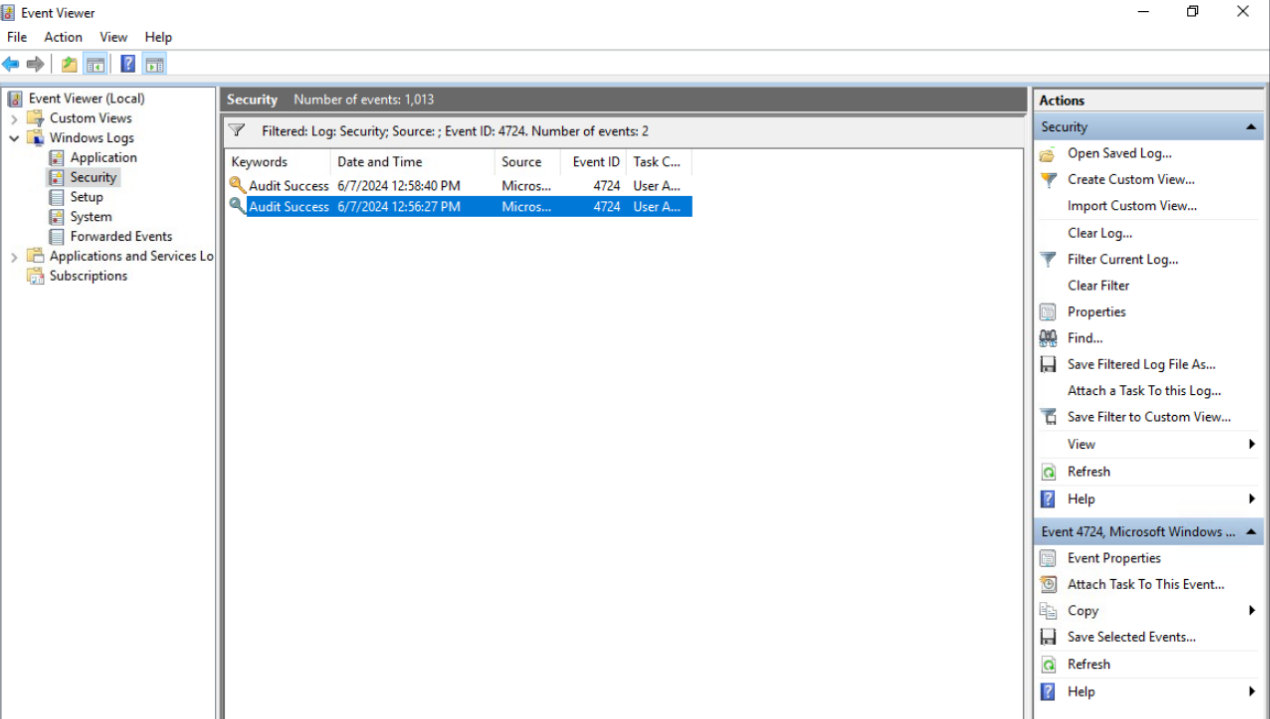Screen dimensions: 1270x719
Task: Expand Applications and Services Logs node
Action: tap(15, 257)
